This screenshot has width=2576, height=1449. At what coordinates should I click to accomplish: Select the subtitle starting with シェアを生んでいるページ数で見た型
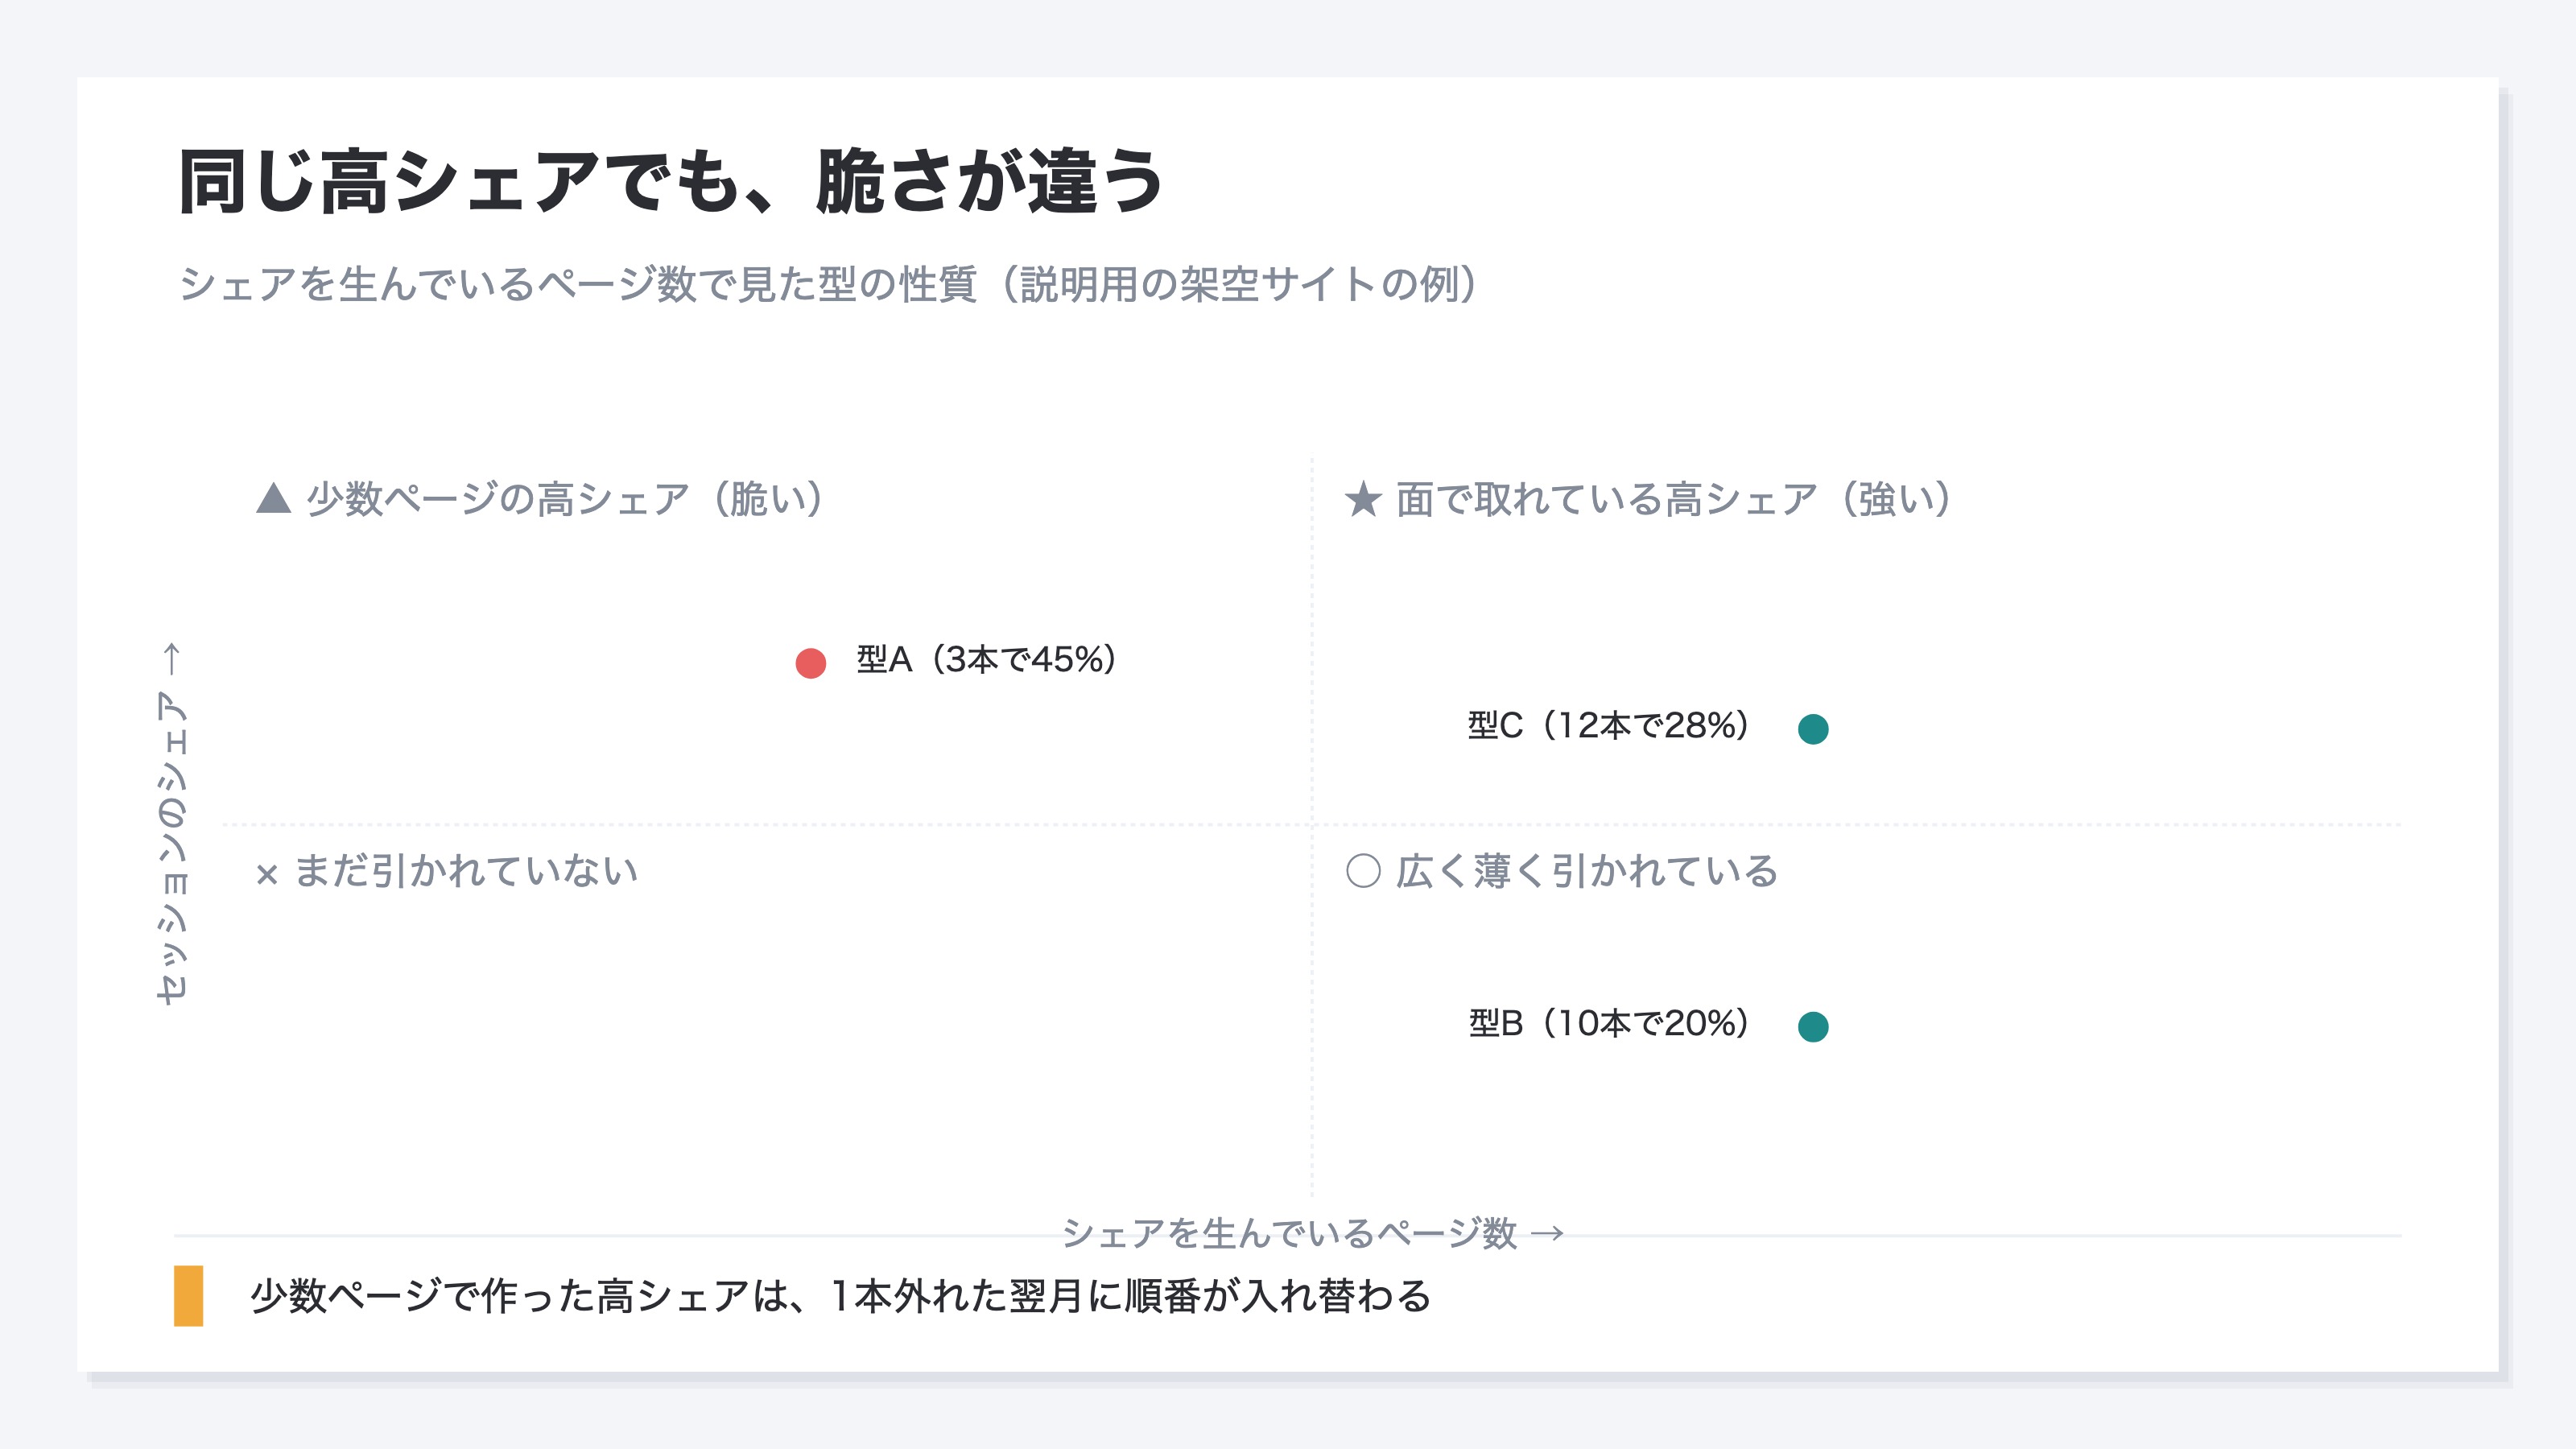[829, 284]
